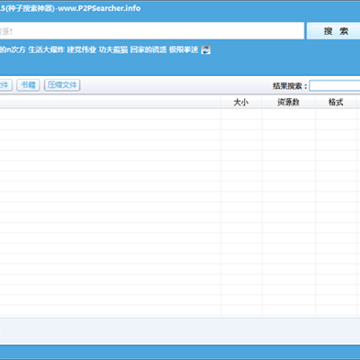Sort results by the 资源数 column header

point(288,102)
